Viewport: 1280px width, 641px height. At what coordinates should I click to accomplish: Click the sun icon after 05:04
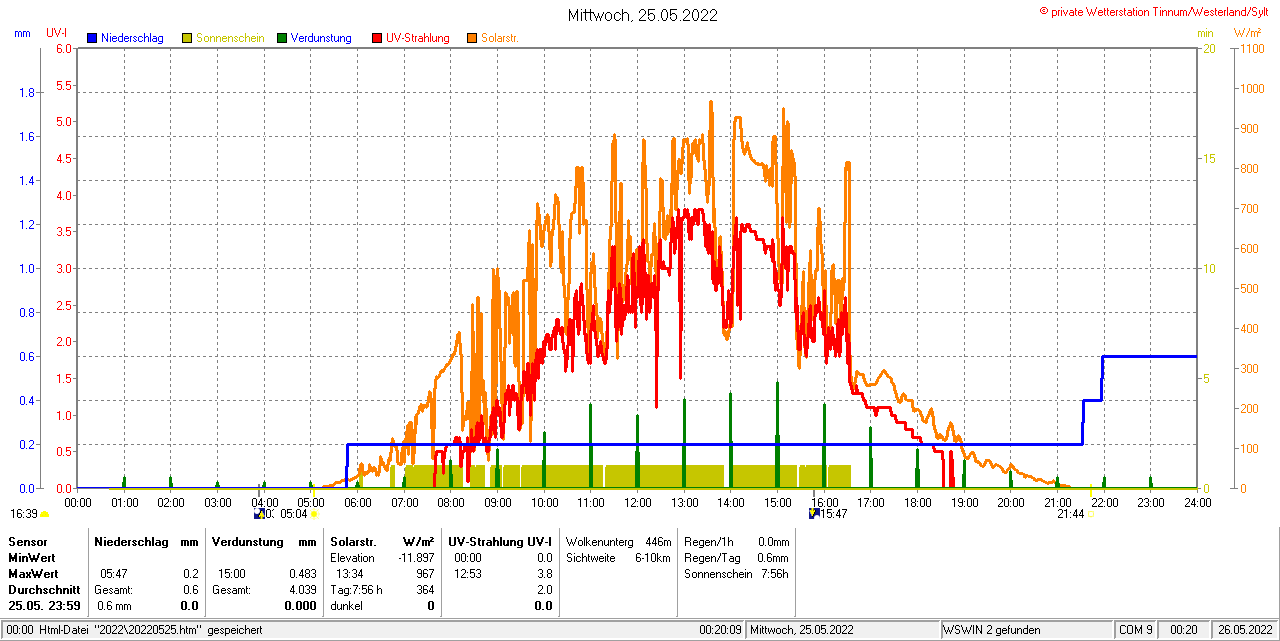tap(314, 514)
